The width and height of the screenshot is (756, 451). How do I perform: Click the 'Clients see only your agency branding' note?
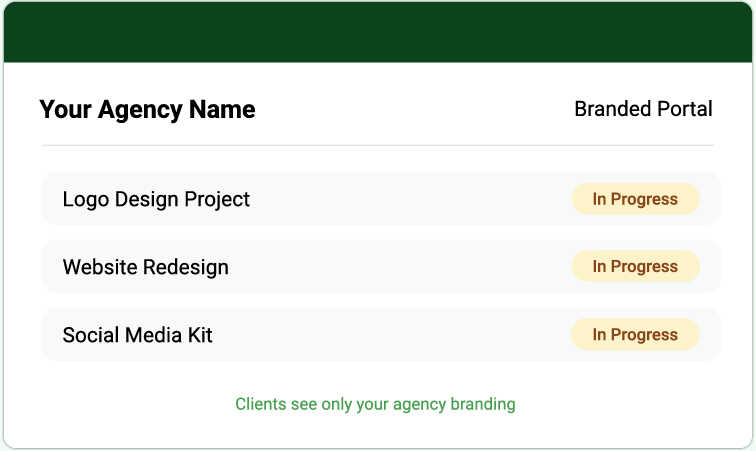pyautogui.click(x=375, y=404)
